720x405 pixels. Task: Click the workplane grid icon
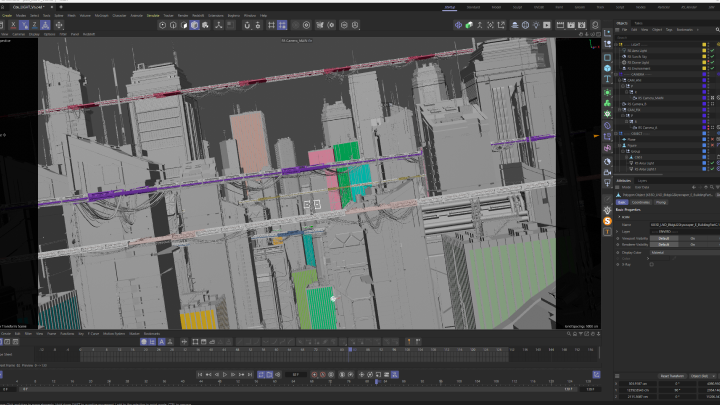click(x=271, y=25)
